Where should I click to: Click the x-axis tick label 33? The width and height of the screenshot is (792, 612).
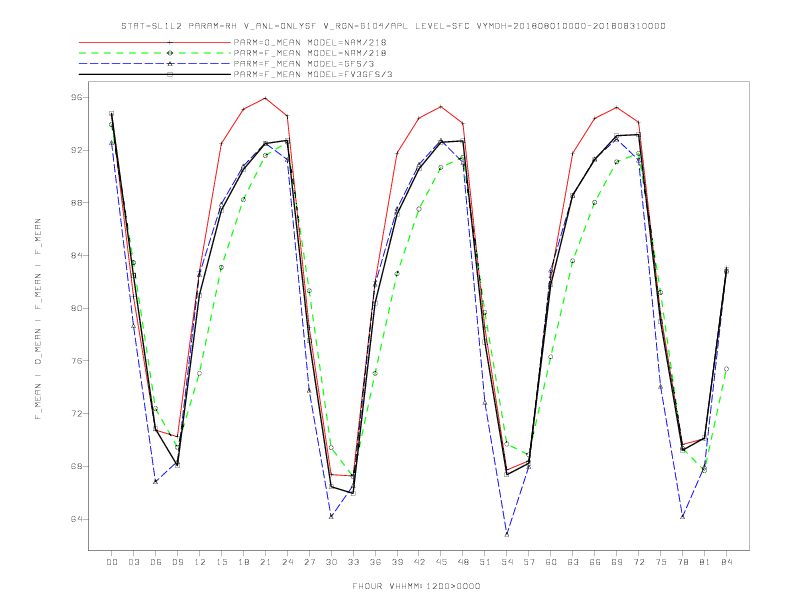[354, 562]
